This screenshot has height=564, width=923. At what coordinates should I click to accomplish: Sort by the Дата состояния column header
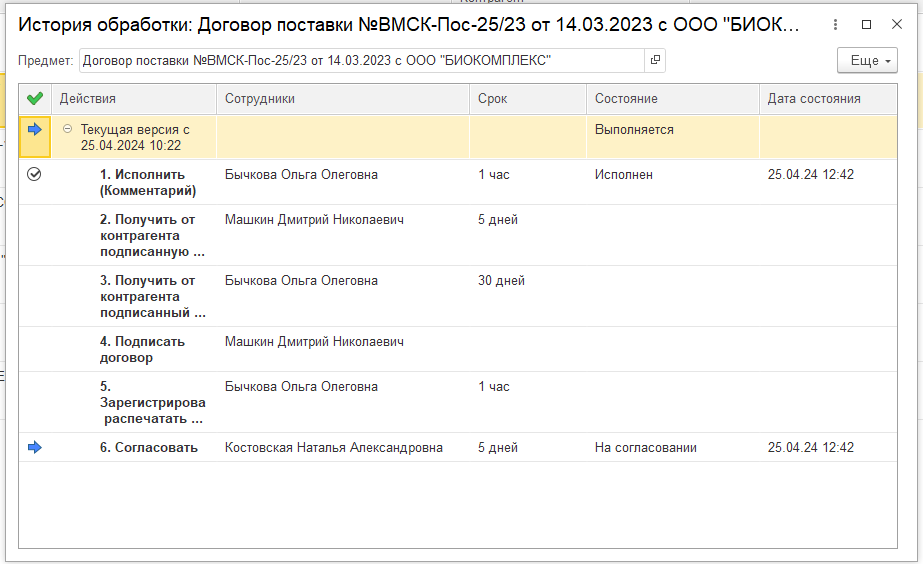point(828,98)
